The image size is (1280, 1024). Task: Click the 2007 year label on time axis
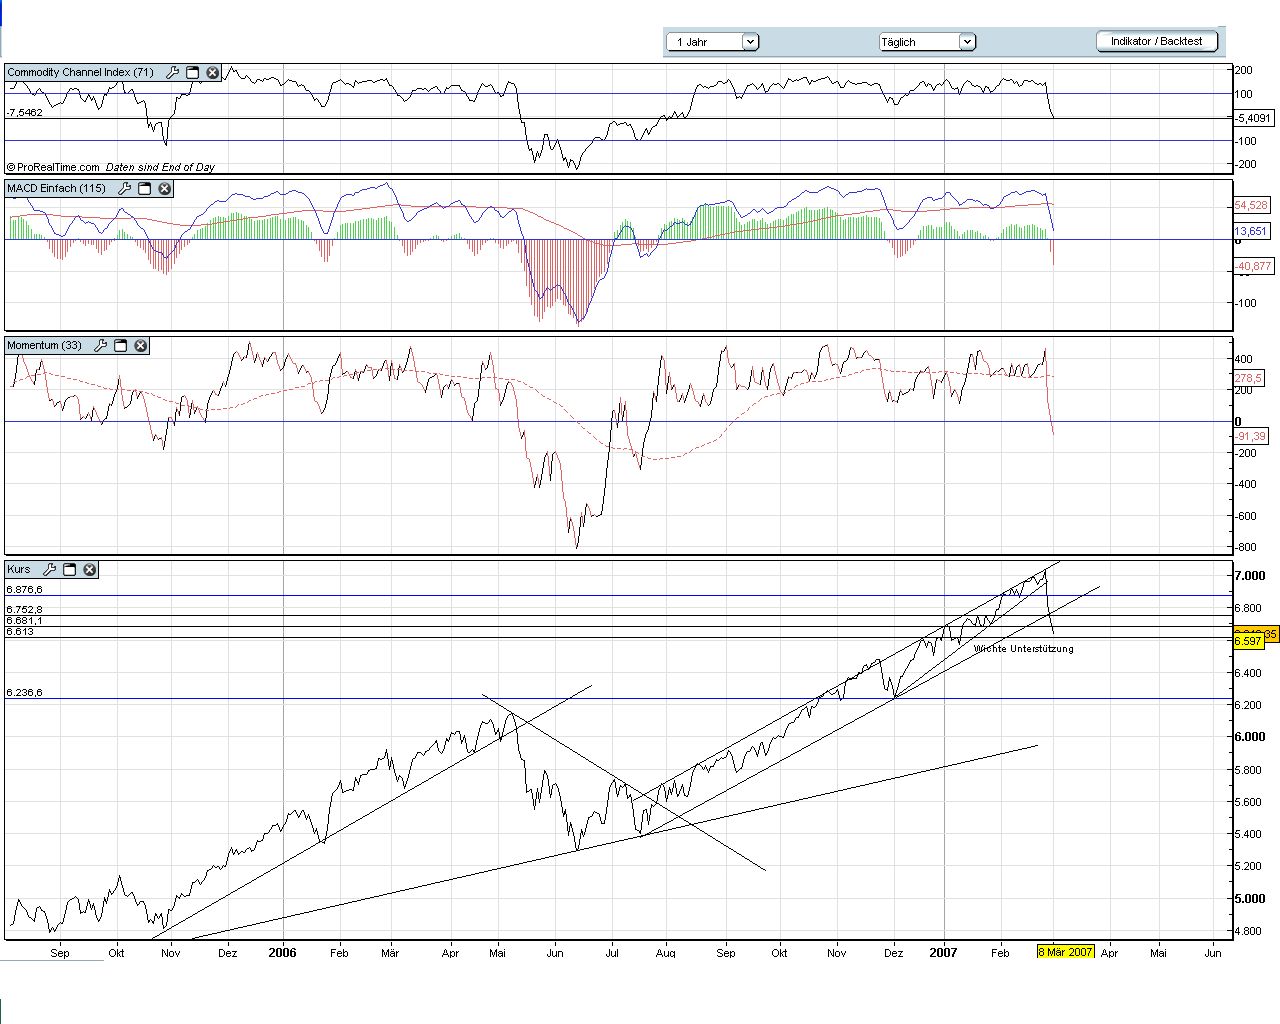pos(943,953)
